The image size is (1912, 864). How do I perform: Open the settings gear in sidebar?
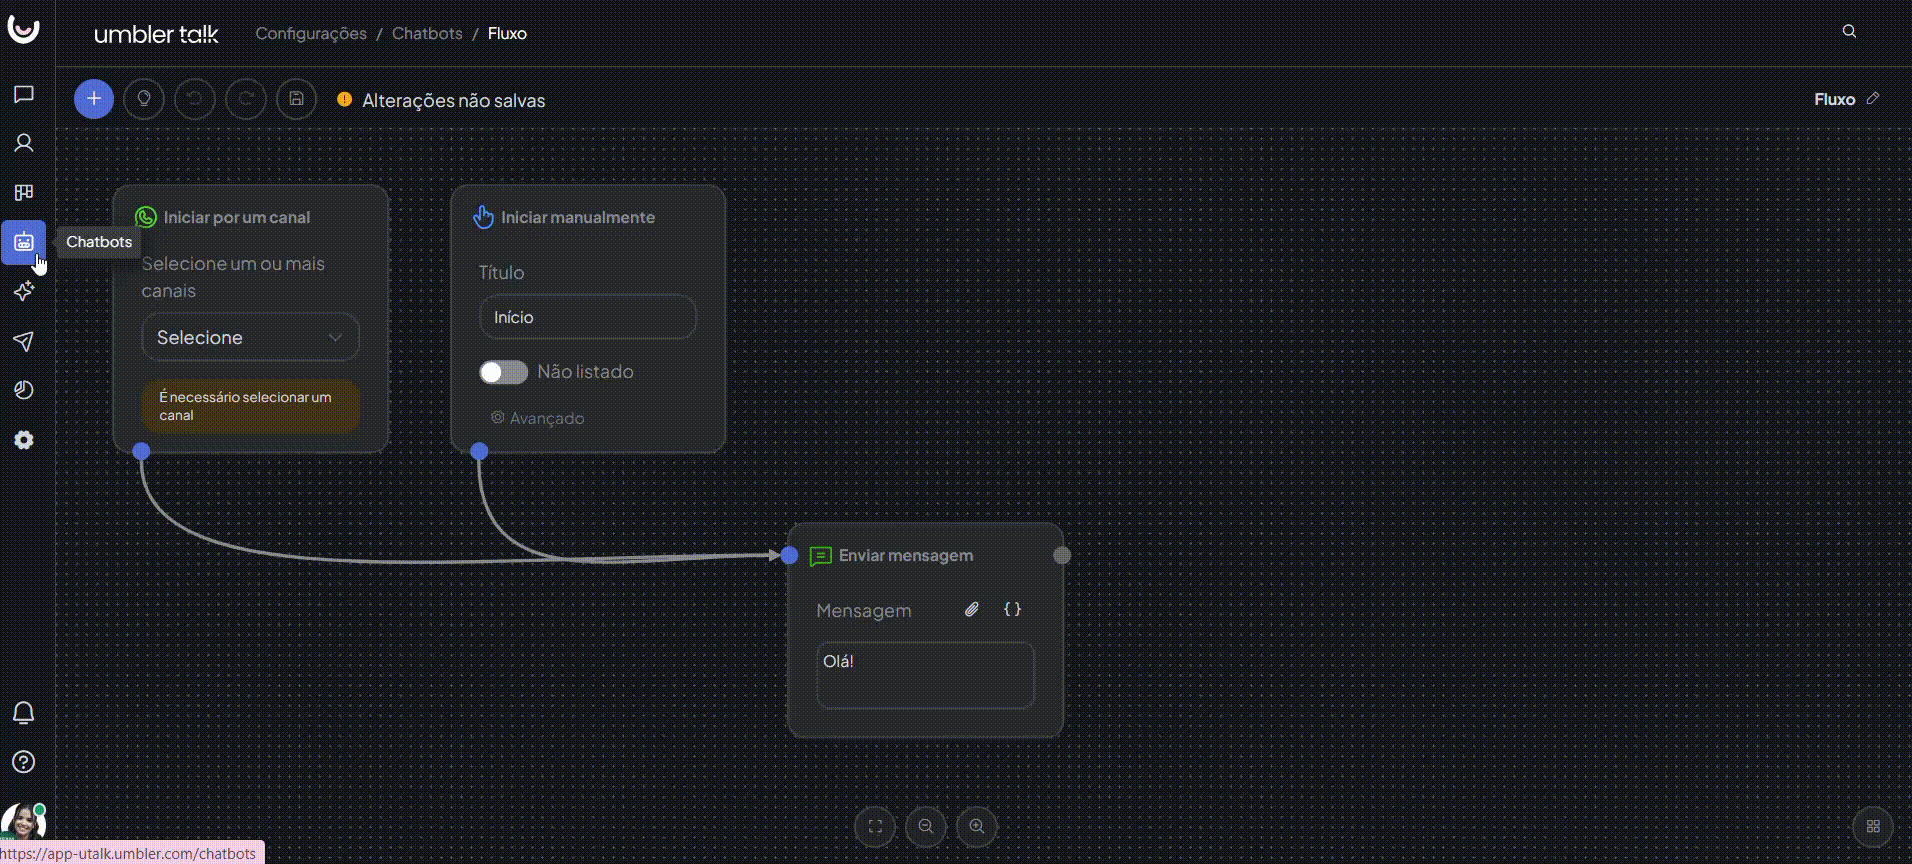pos(24,440)
